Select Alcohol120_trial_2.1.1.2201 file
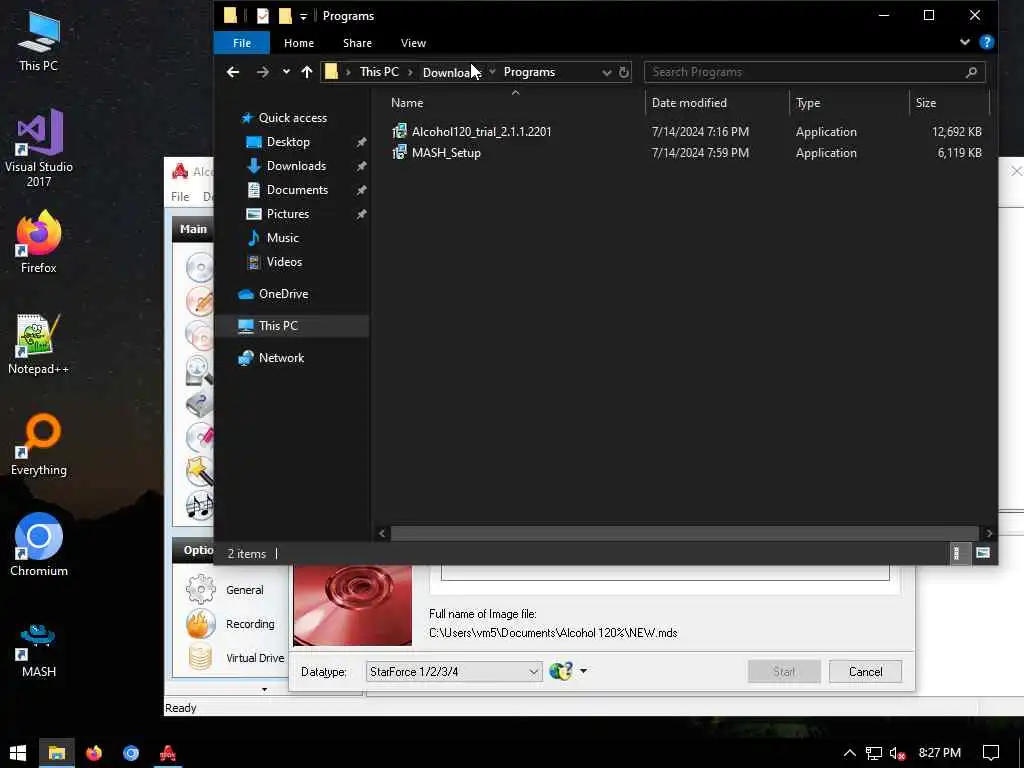 pyautogui.click(x=481, y=131)
